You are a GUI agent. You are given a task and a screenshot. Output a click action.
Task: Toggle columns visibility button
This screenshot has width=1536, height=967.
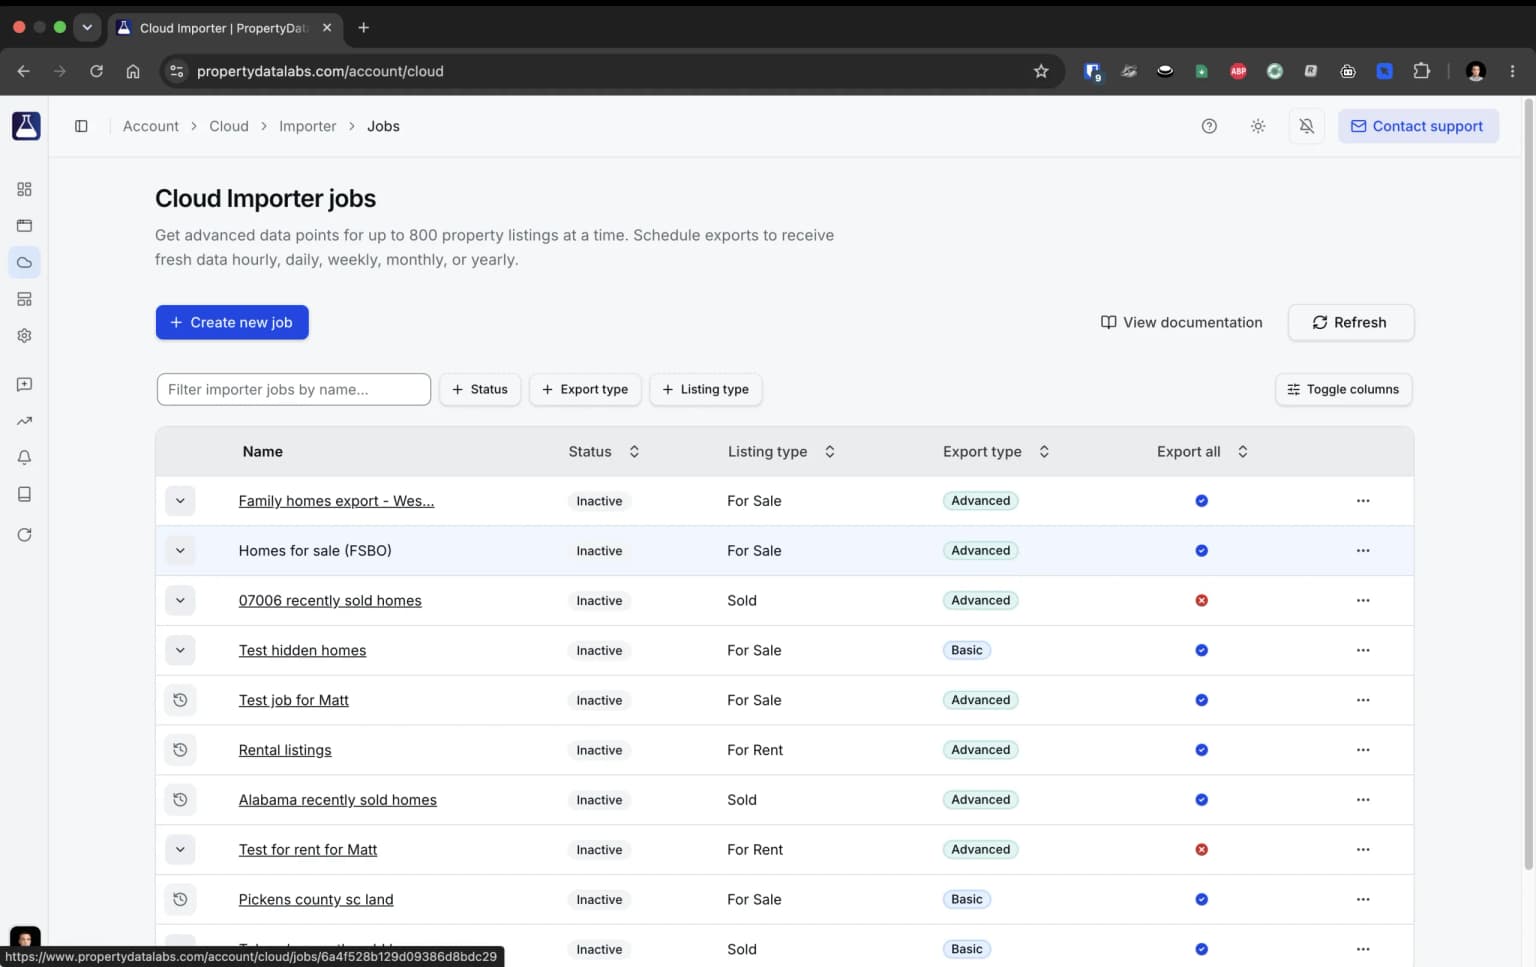click(x=1343, y=389)
